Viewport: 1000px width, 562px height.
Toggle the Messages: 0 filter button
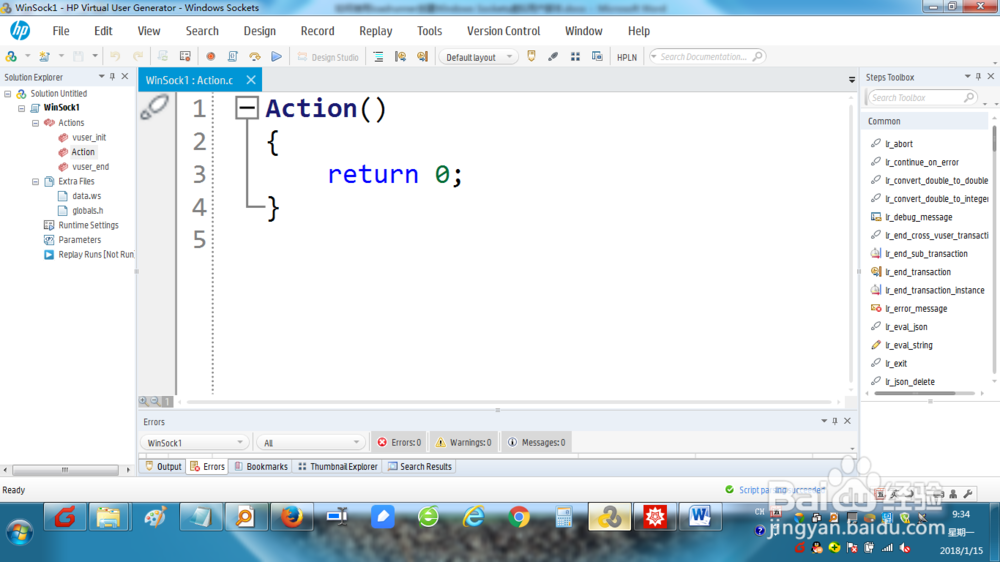pos(537,442)
